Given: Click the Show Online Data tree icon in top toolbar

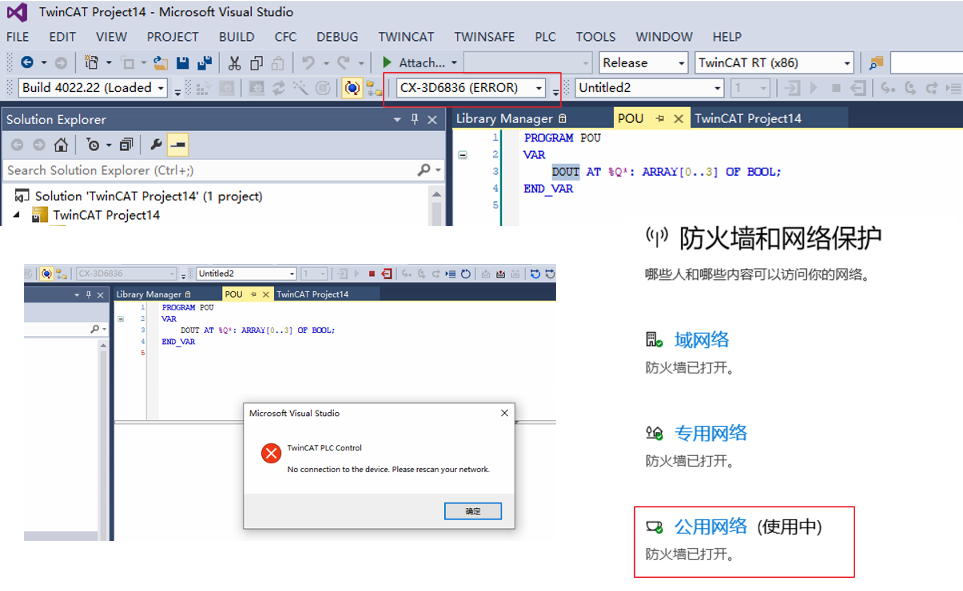Looking at the screenshot, I should 373,88.
